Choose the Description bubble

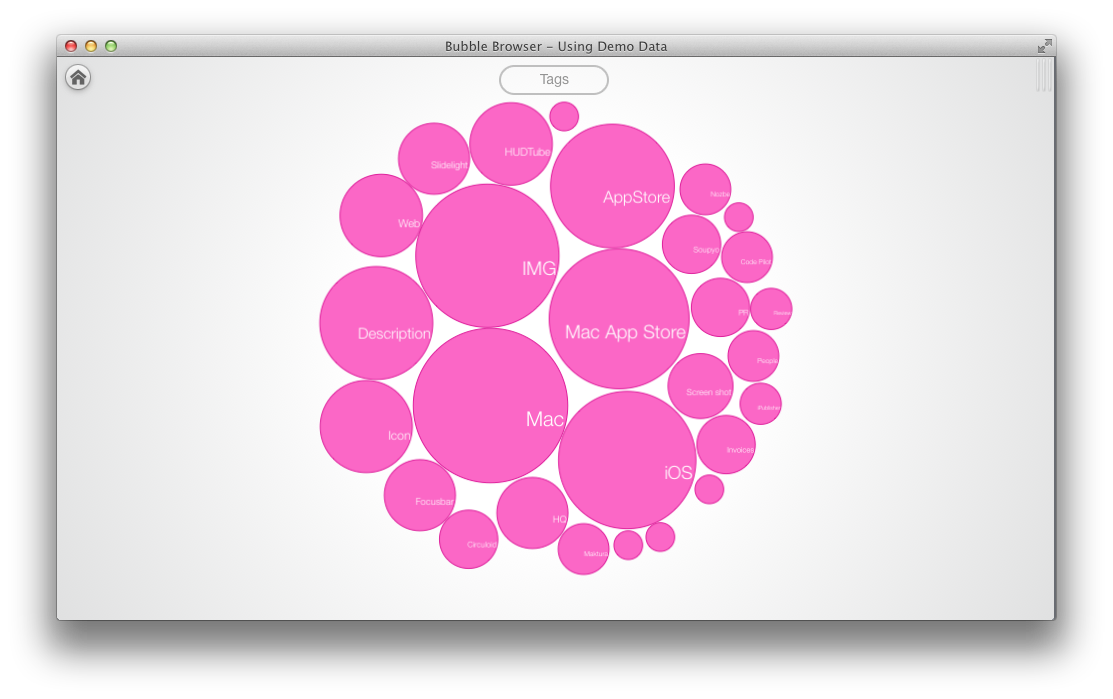[x=376, y=323]
